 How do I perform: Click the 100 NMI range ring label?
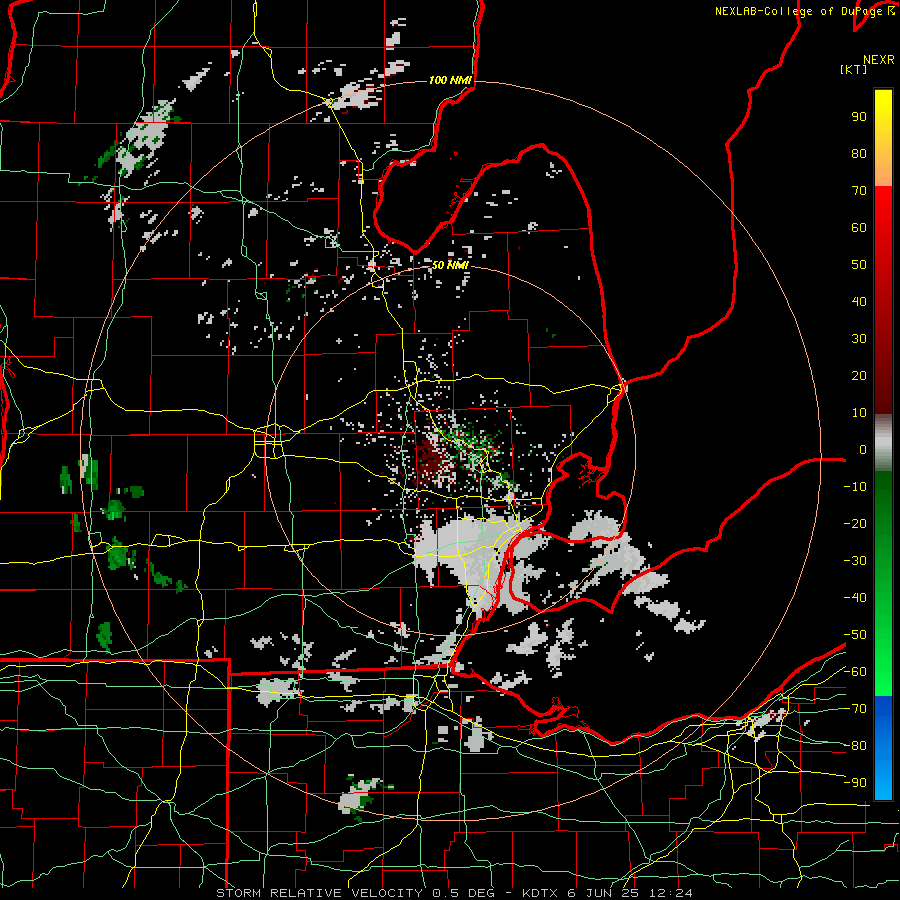[x=450, y=80]
